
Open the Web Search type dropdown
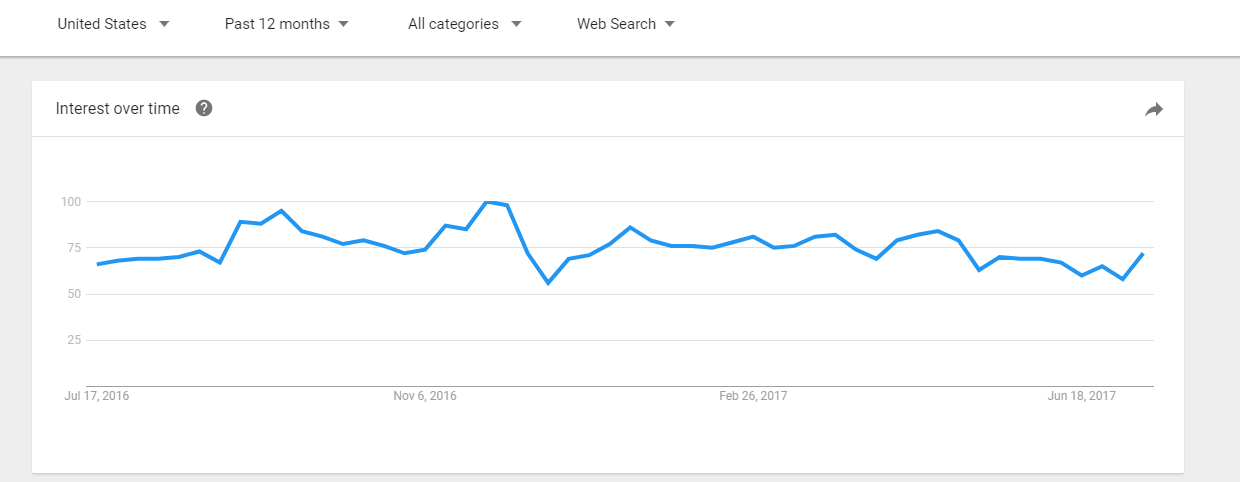tap(626, 24)
